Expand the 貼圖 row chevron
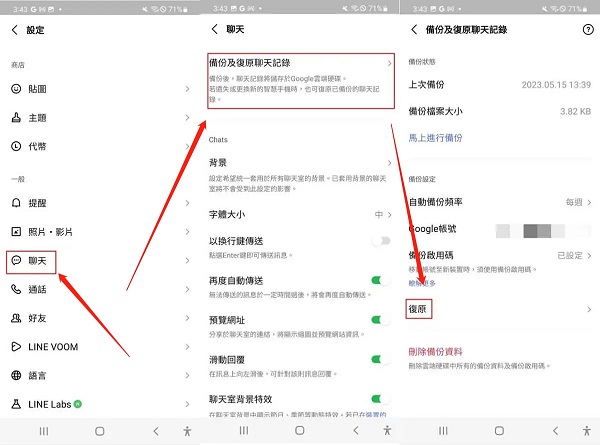This screenshot has width=600, height=445. pos(188,89)
